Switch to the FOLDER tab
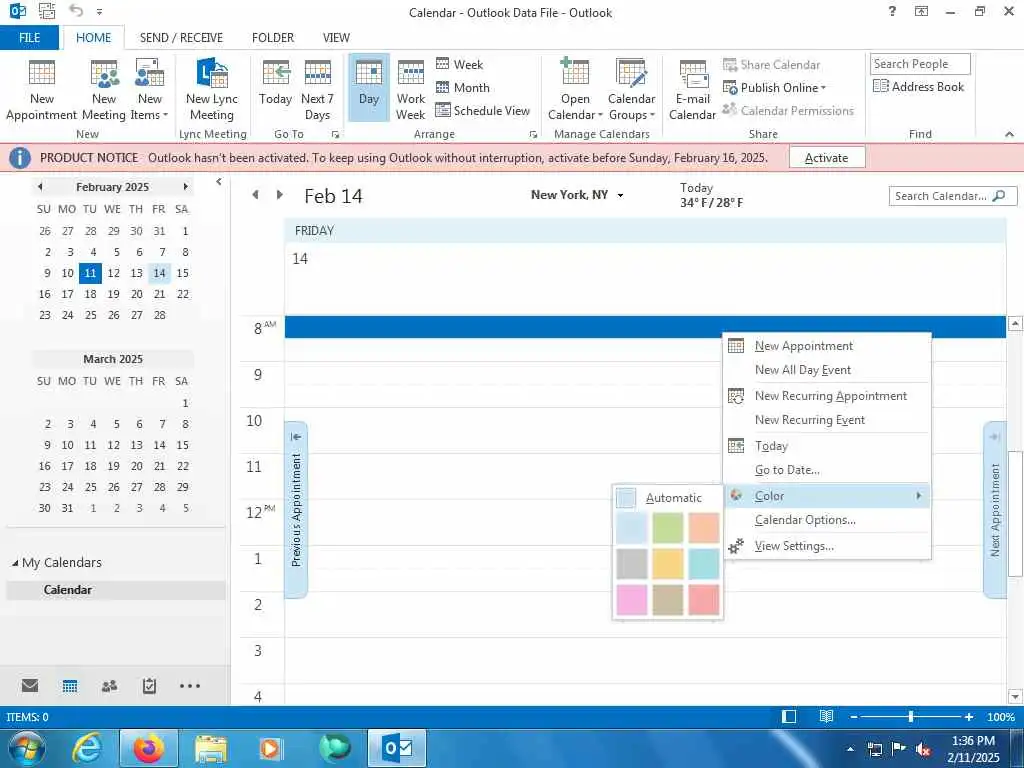Viewport: 1024px width, 768px height. [273, 37]
